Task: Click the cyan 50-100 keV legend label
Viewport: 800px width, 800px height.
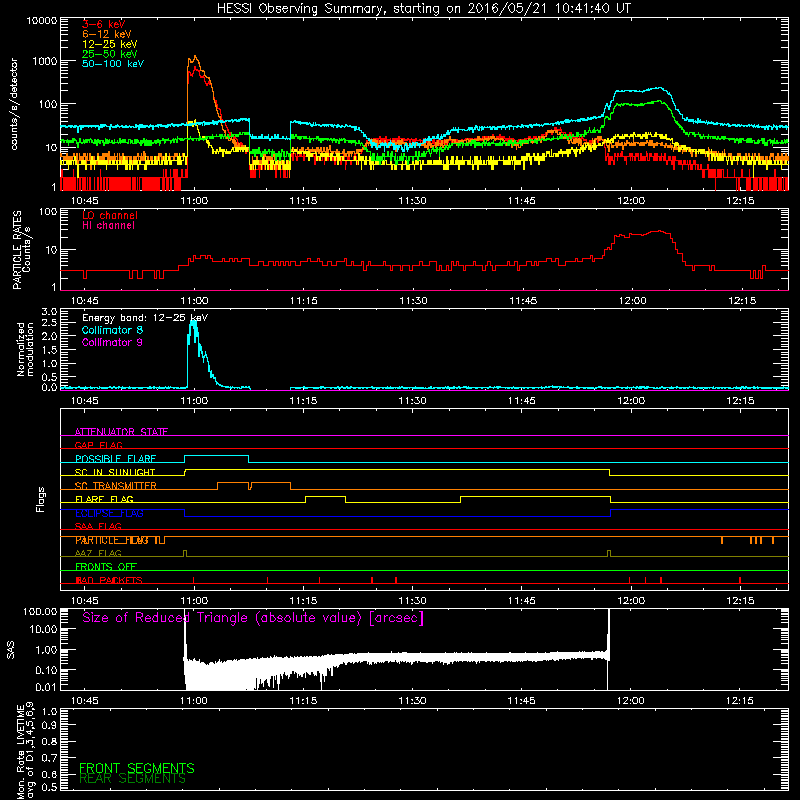Action: point(112,64)
